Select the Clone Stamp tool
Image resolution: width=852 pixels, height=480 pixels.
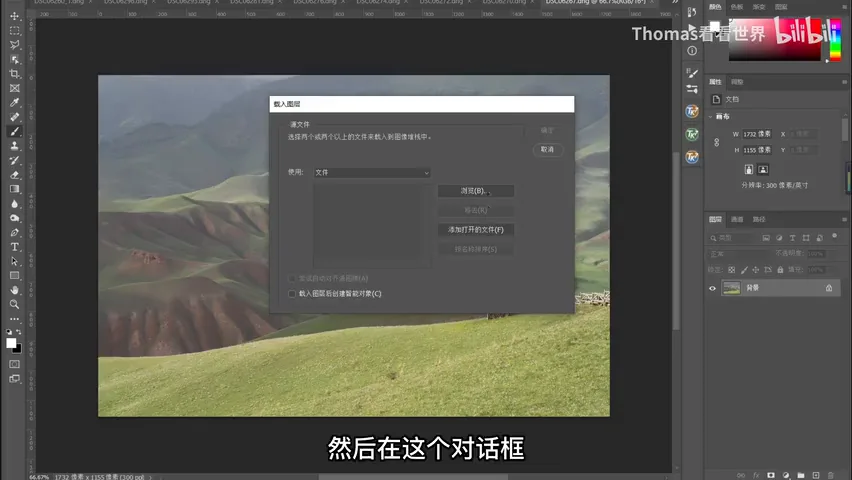point(15,146)
